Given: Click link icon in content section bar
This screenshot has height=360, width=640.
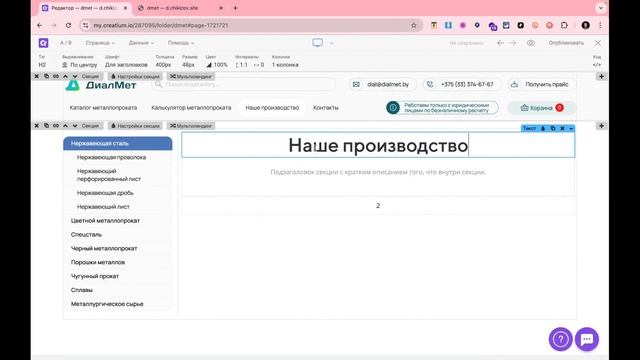Looking at the screenshot, I should (56, 126).
